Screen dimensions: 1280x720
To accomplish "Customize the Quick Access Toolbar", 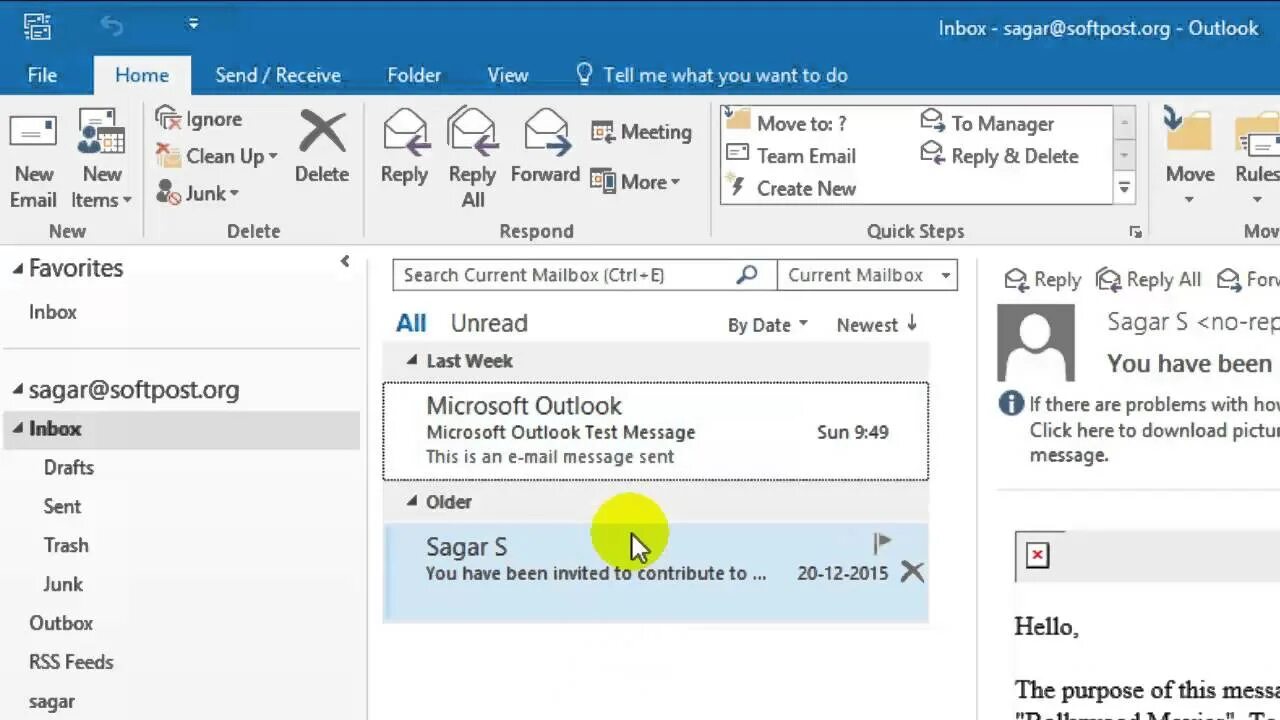I will pos(193,24).
